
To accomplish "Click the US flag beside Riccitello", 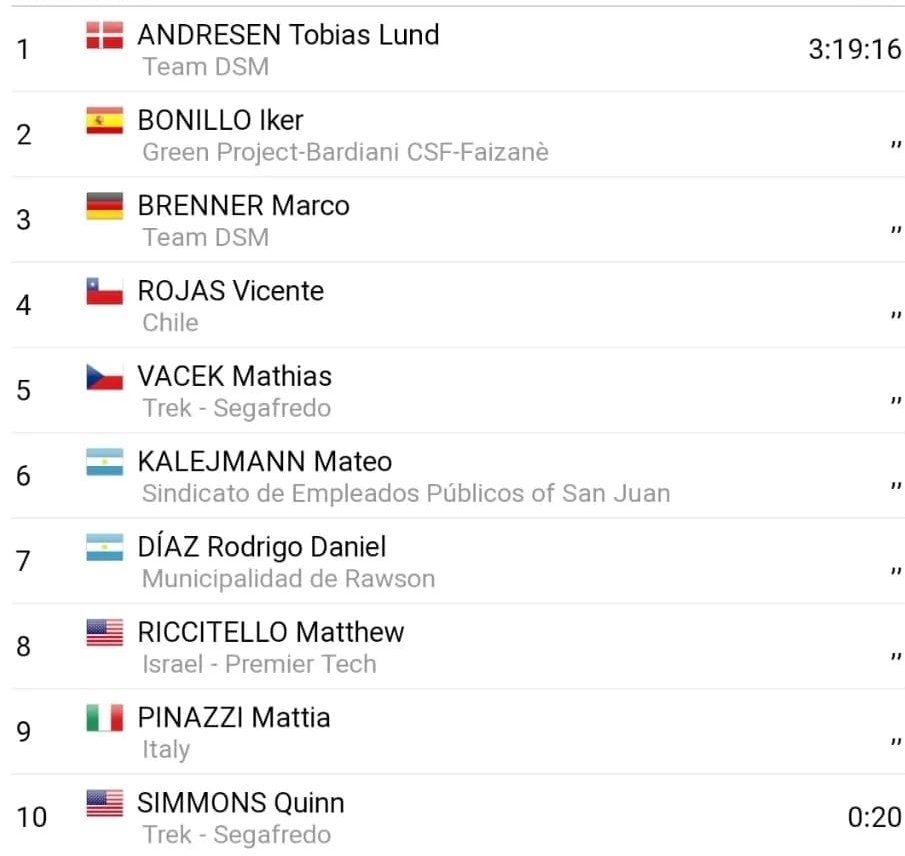I will tap(104, 633).
